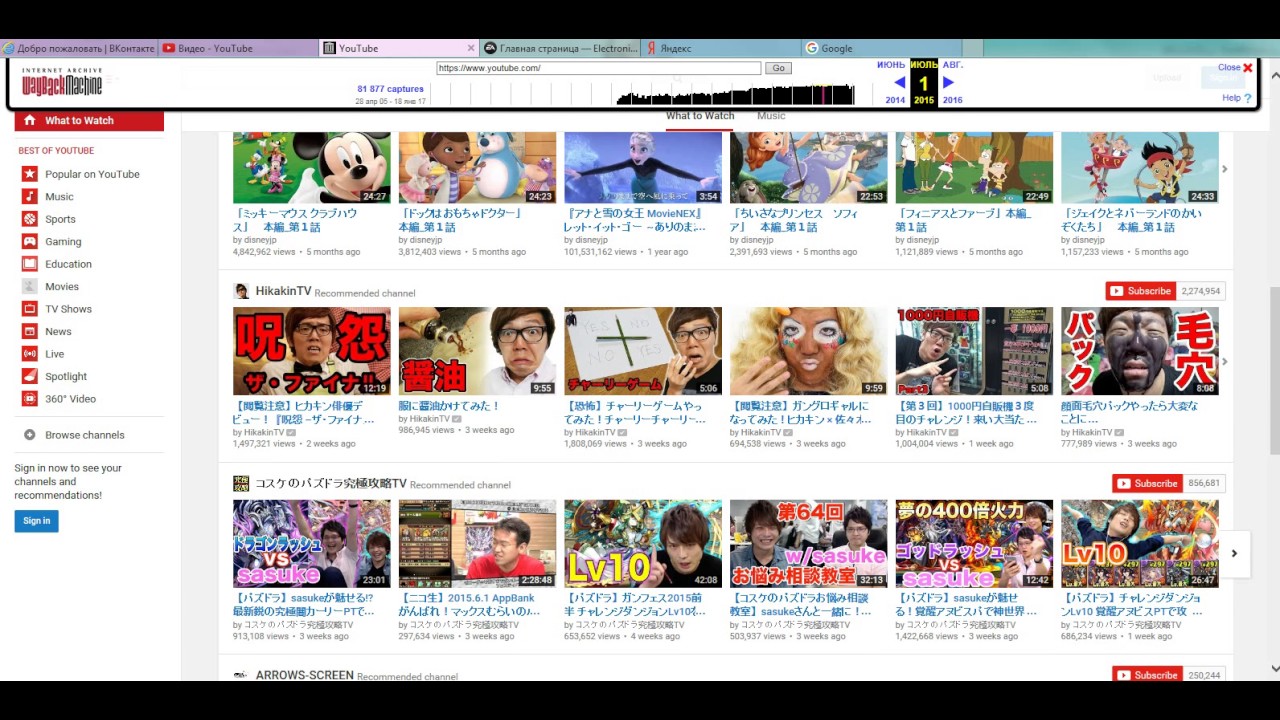Subscribe to コスケのパズドラ究極攻略TV channel

pos(1147,483)
